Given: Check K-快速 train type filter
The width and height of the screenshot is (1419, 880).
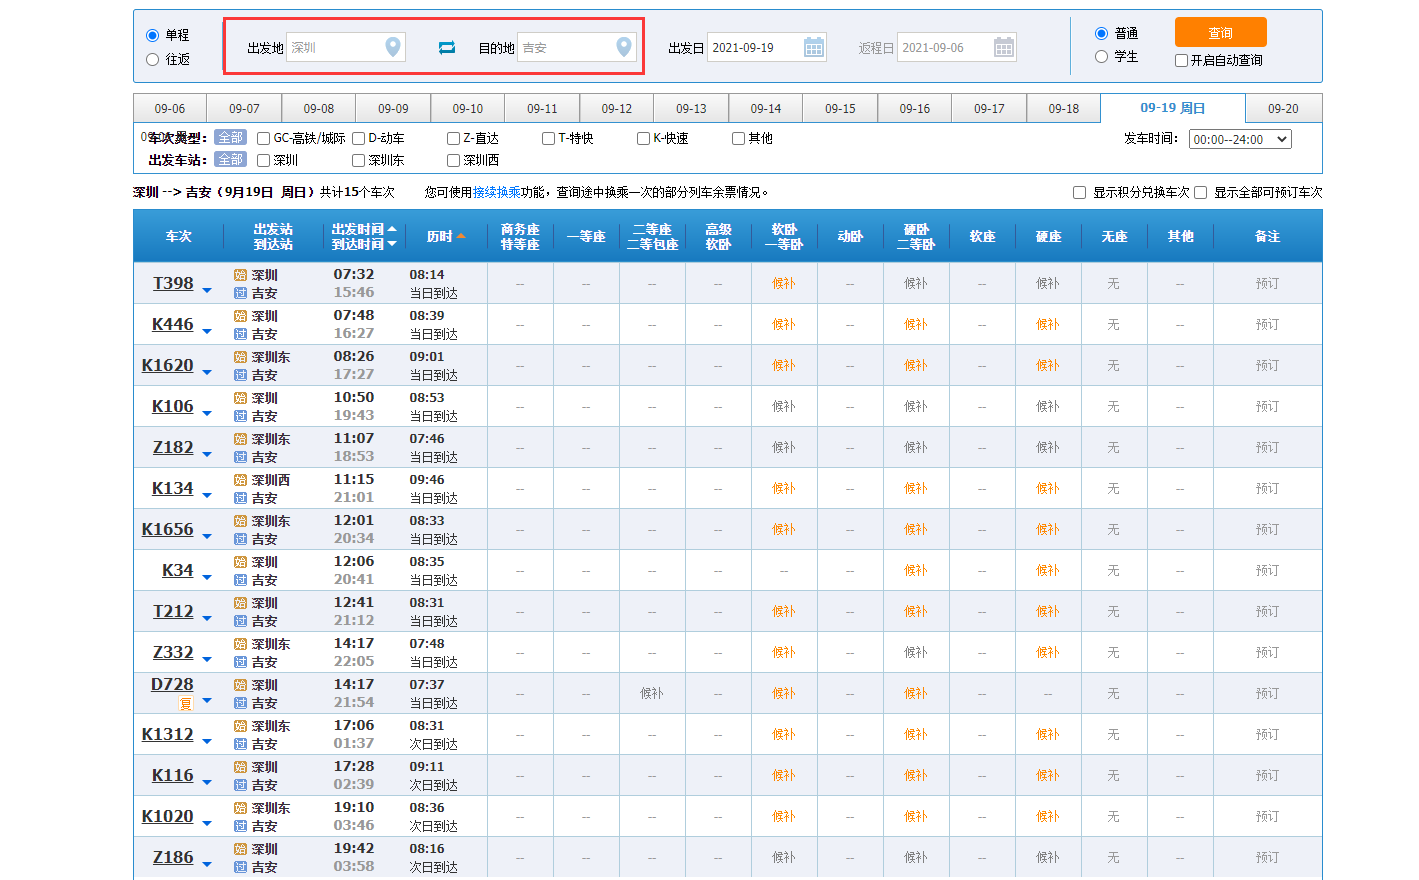Looking at the screenshot, I should pyautogui.click(x=643, y=138).
